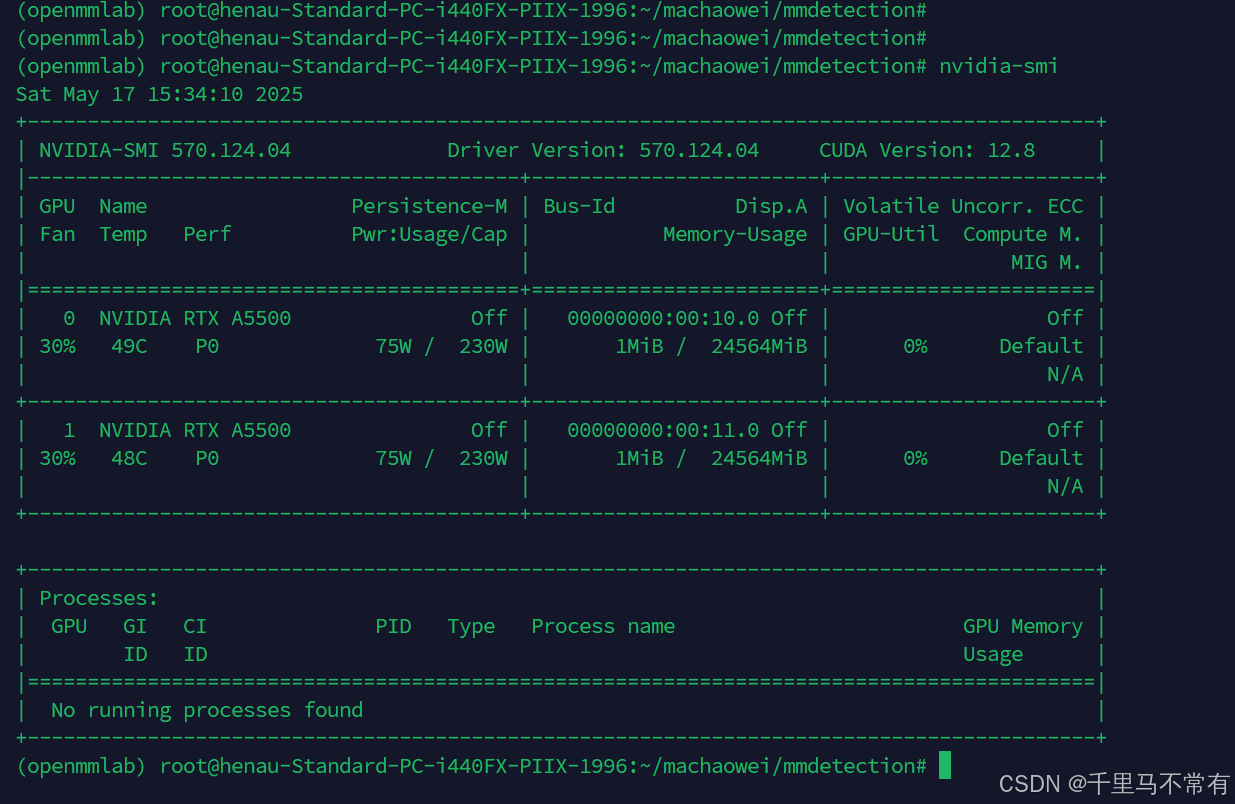Click the CUDA Version: 12.8 text
Screen dimensions: 1235x804
927,150
